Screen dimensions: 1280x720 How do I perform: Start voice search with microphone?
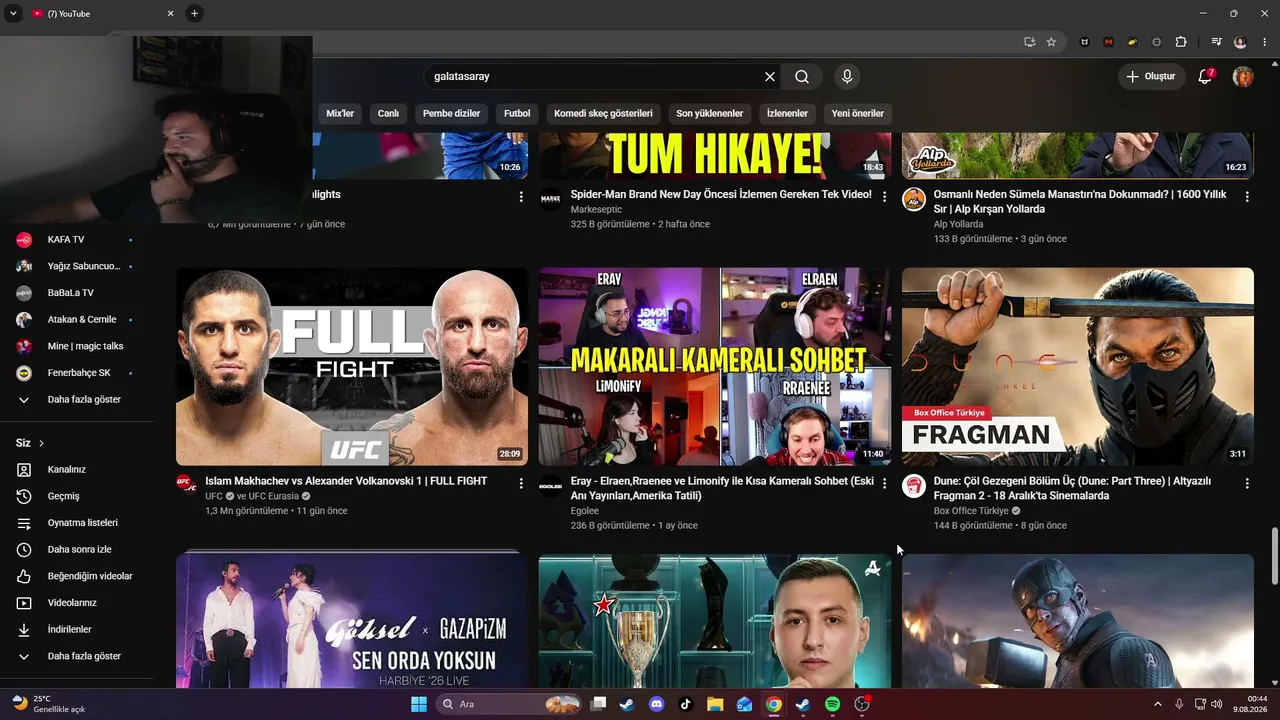pyautogui.click(x=847, y=76)
